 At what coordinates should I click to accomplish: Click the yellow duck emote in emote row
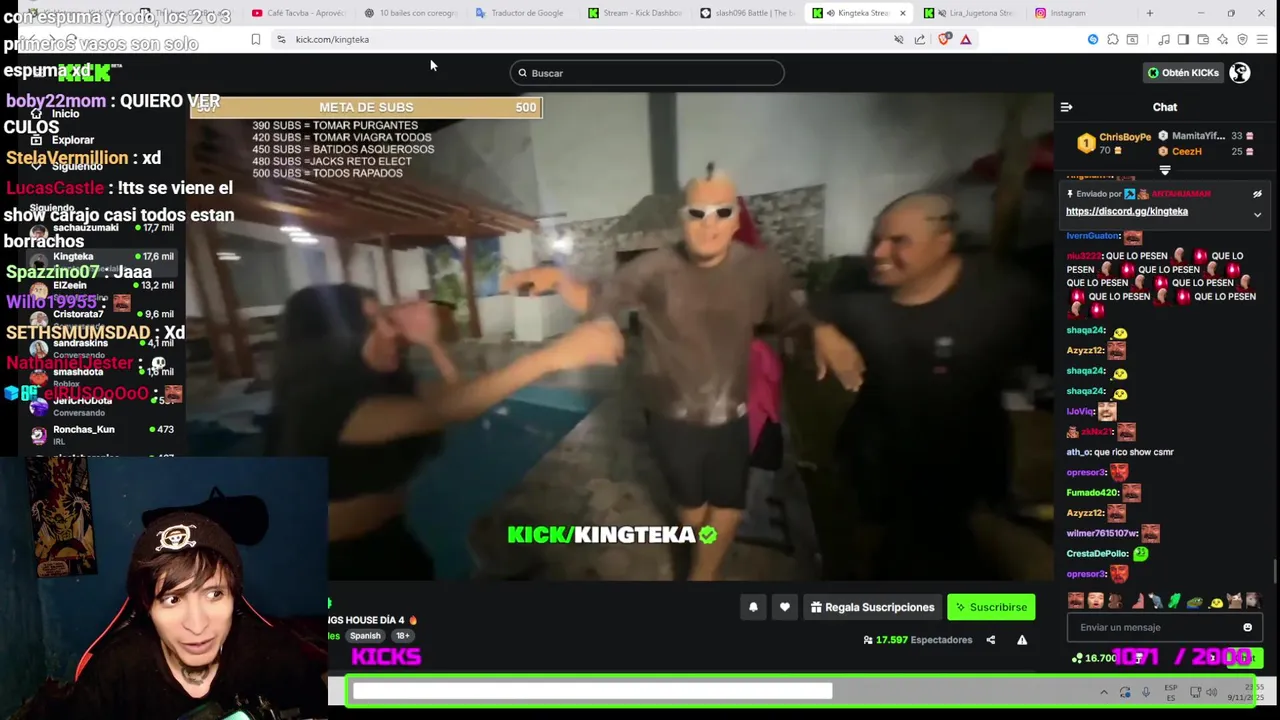point(1216,601)
